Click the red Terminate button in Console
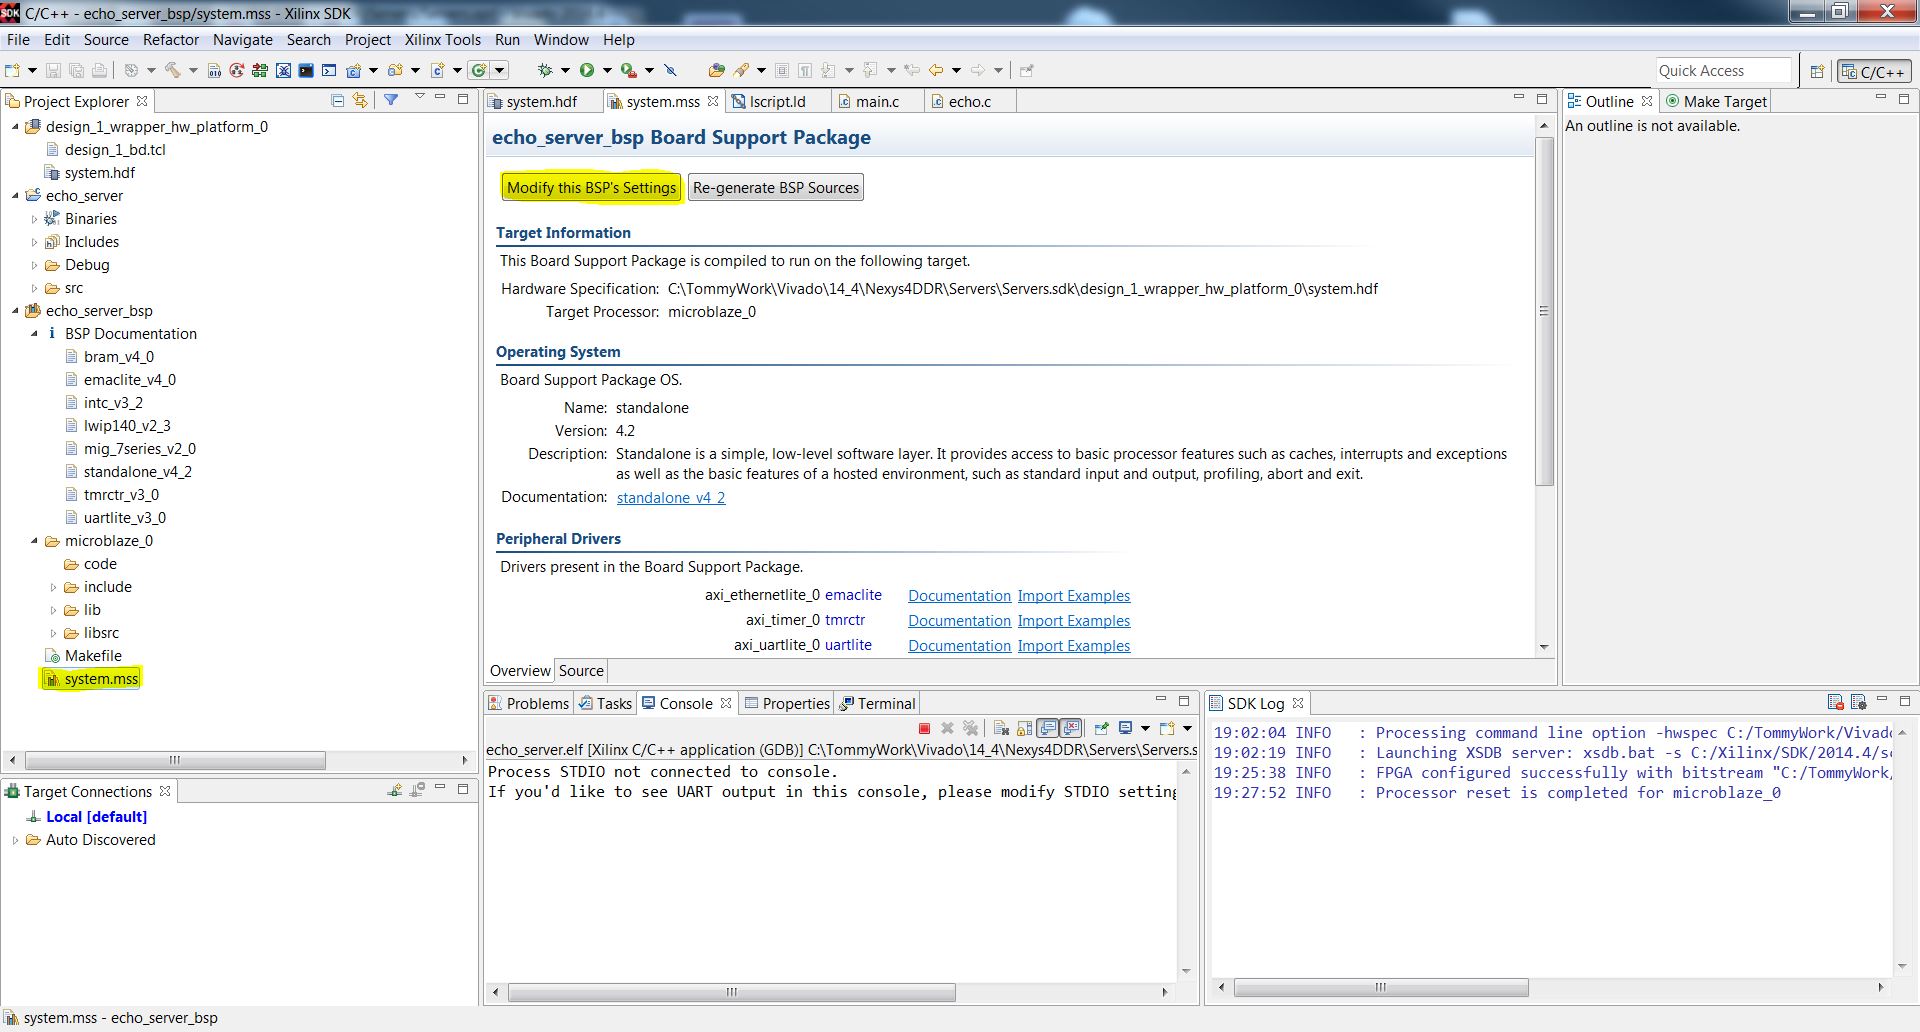1920x1032 pixels. point(924,728)
